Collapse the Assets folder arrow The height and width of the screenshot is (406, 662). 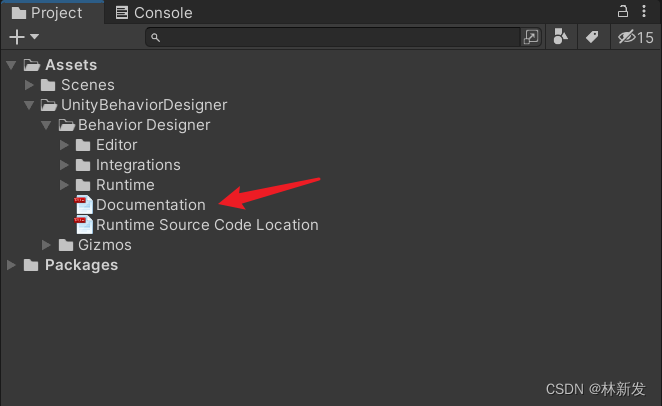[11, 65]
